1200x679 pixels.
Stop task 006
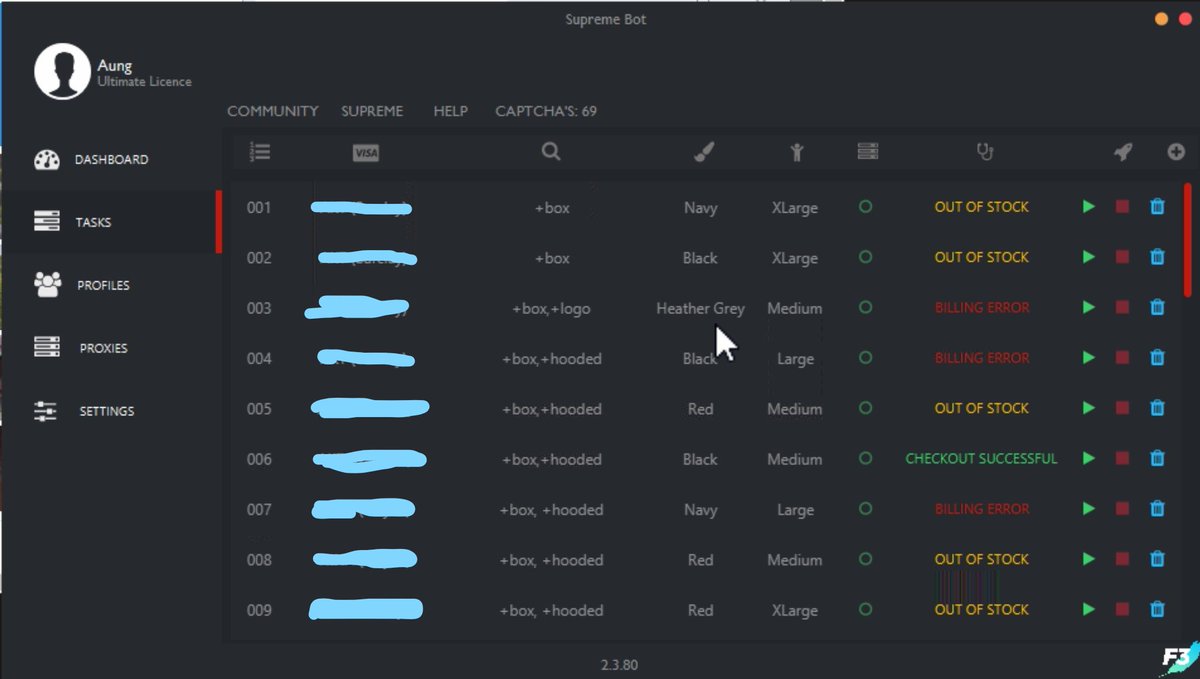[x=1122, y=458]
